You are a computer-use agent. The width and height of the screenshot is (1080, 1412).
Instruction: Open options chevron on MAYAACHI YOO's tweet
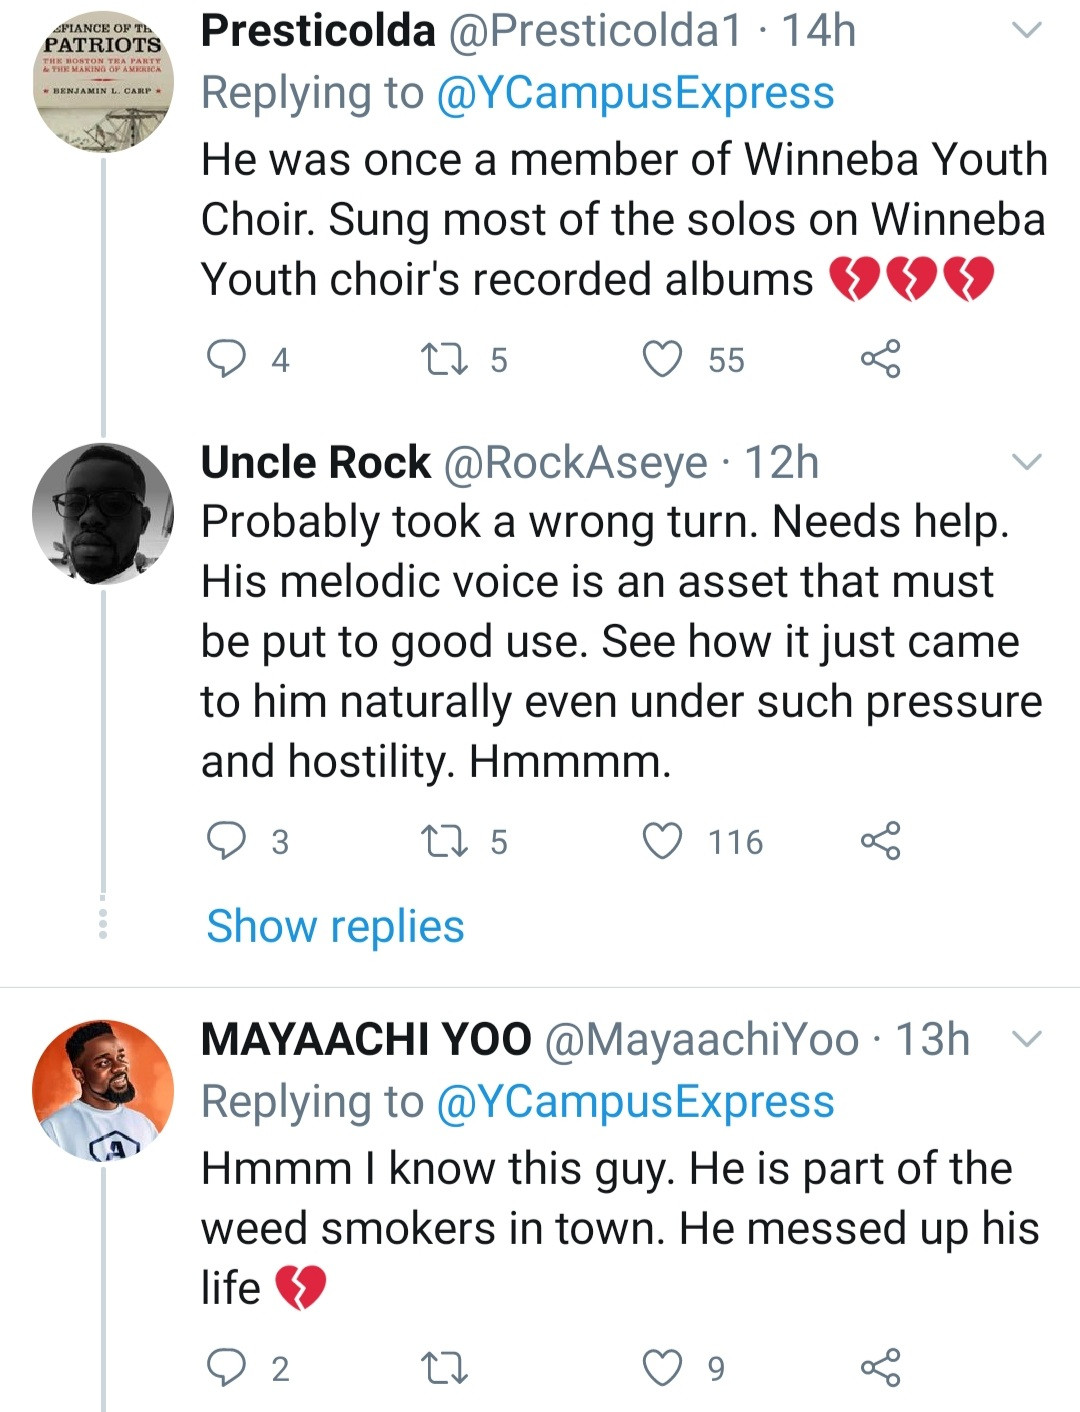pos(1027,1039)
